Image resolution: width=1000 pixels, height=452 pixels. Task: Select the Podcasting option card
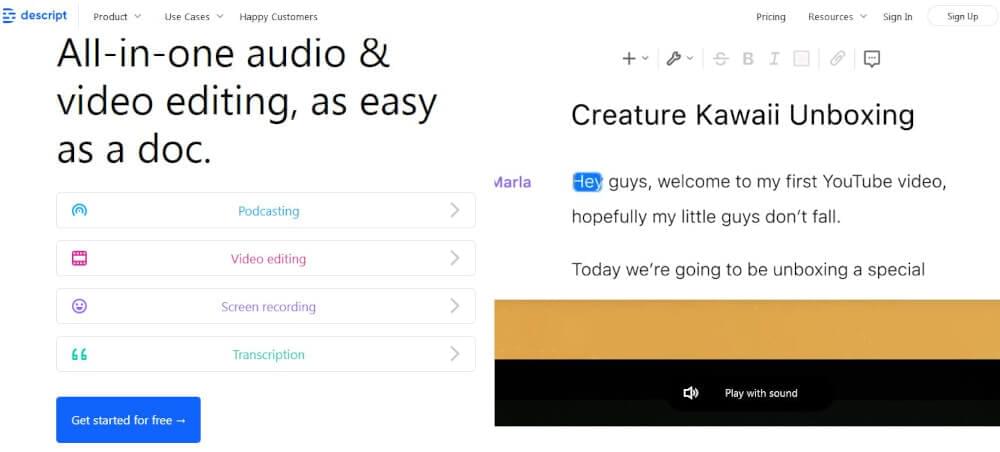click(266, 210)
